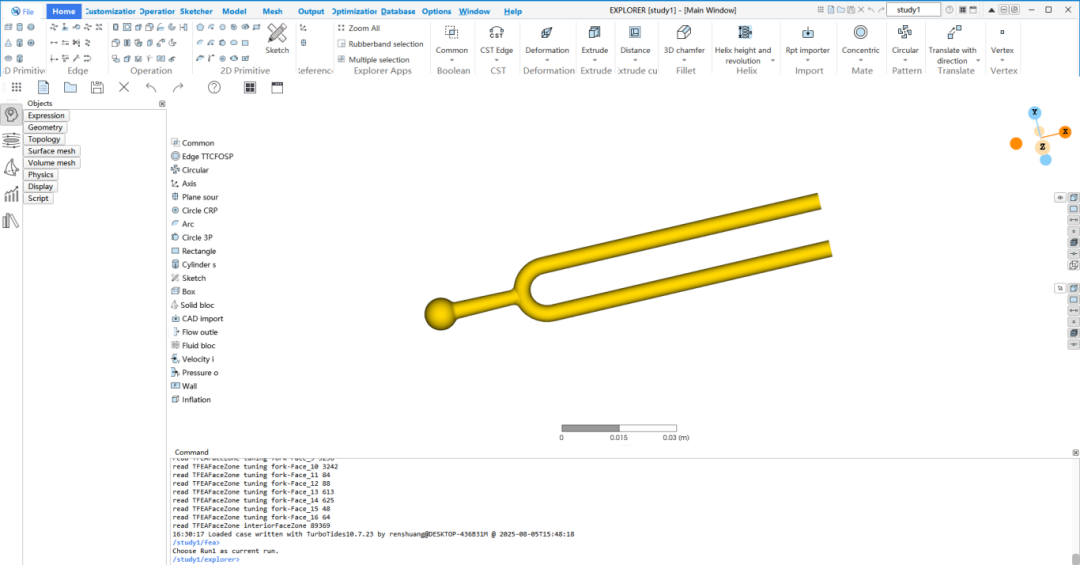
Task: Select Translate with direction icon
Action: tap(954, 32)
